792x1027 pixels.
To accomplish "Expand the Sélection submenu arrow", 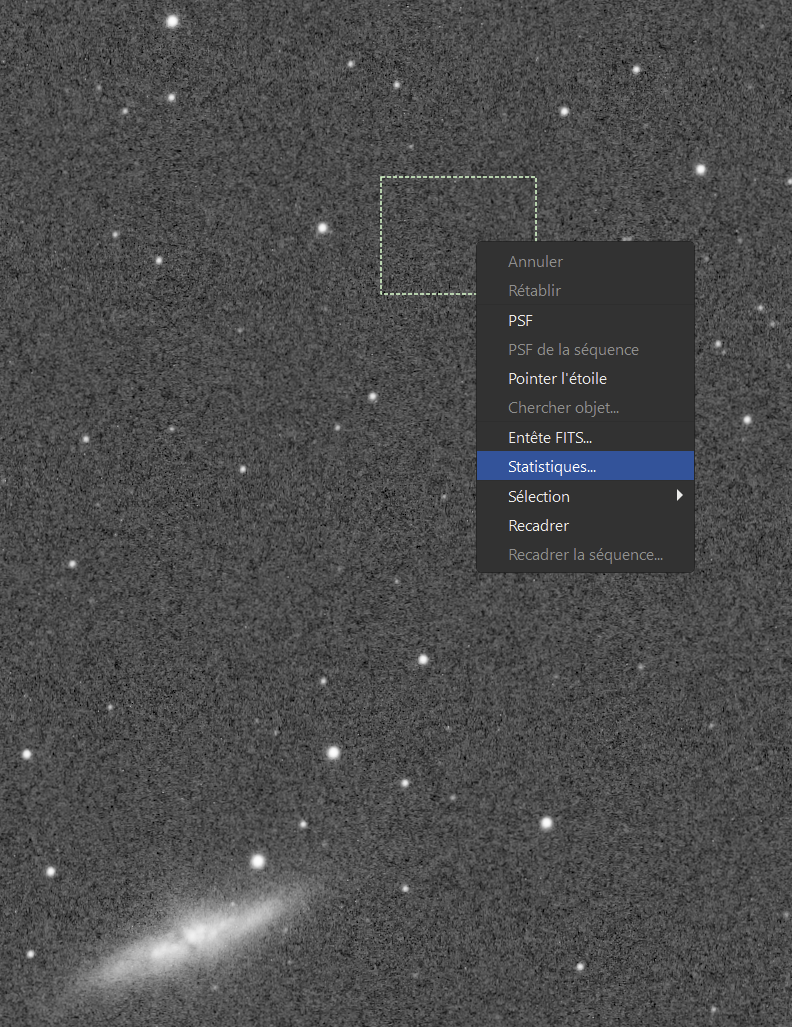I will tap(679, 495).
